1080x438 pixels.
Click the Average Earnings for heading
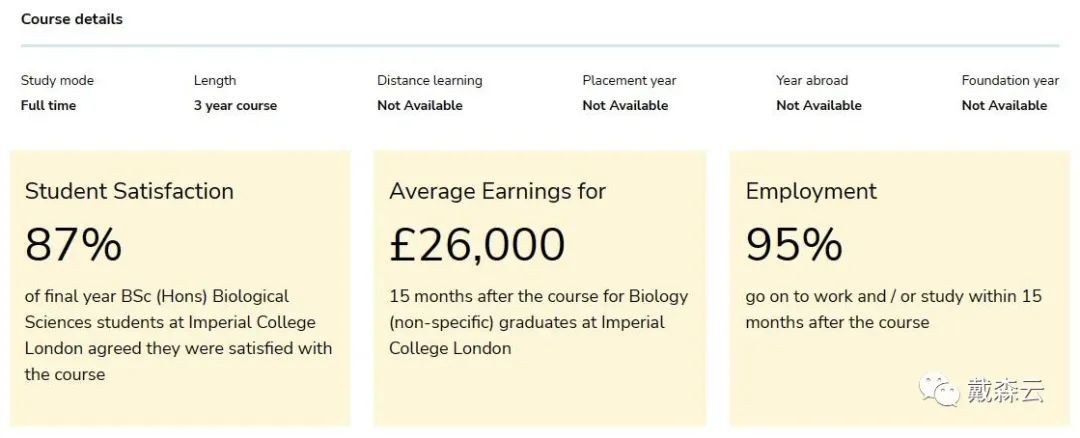pyautogui.click(x=497, y=191)
